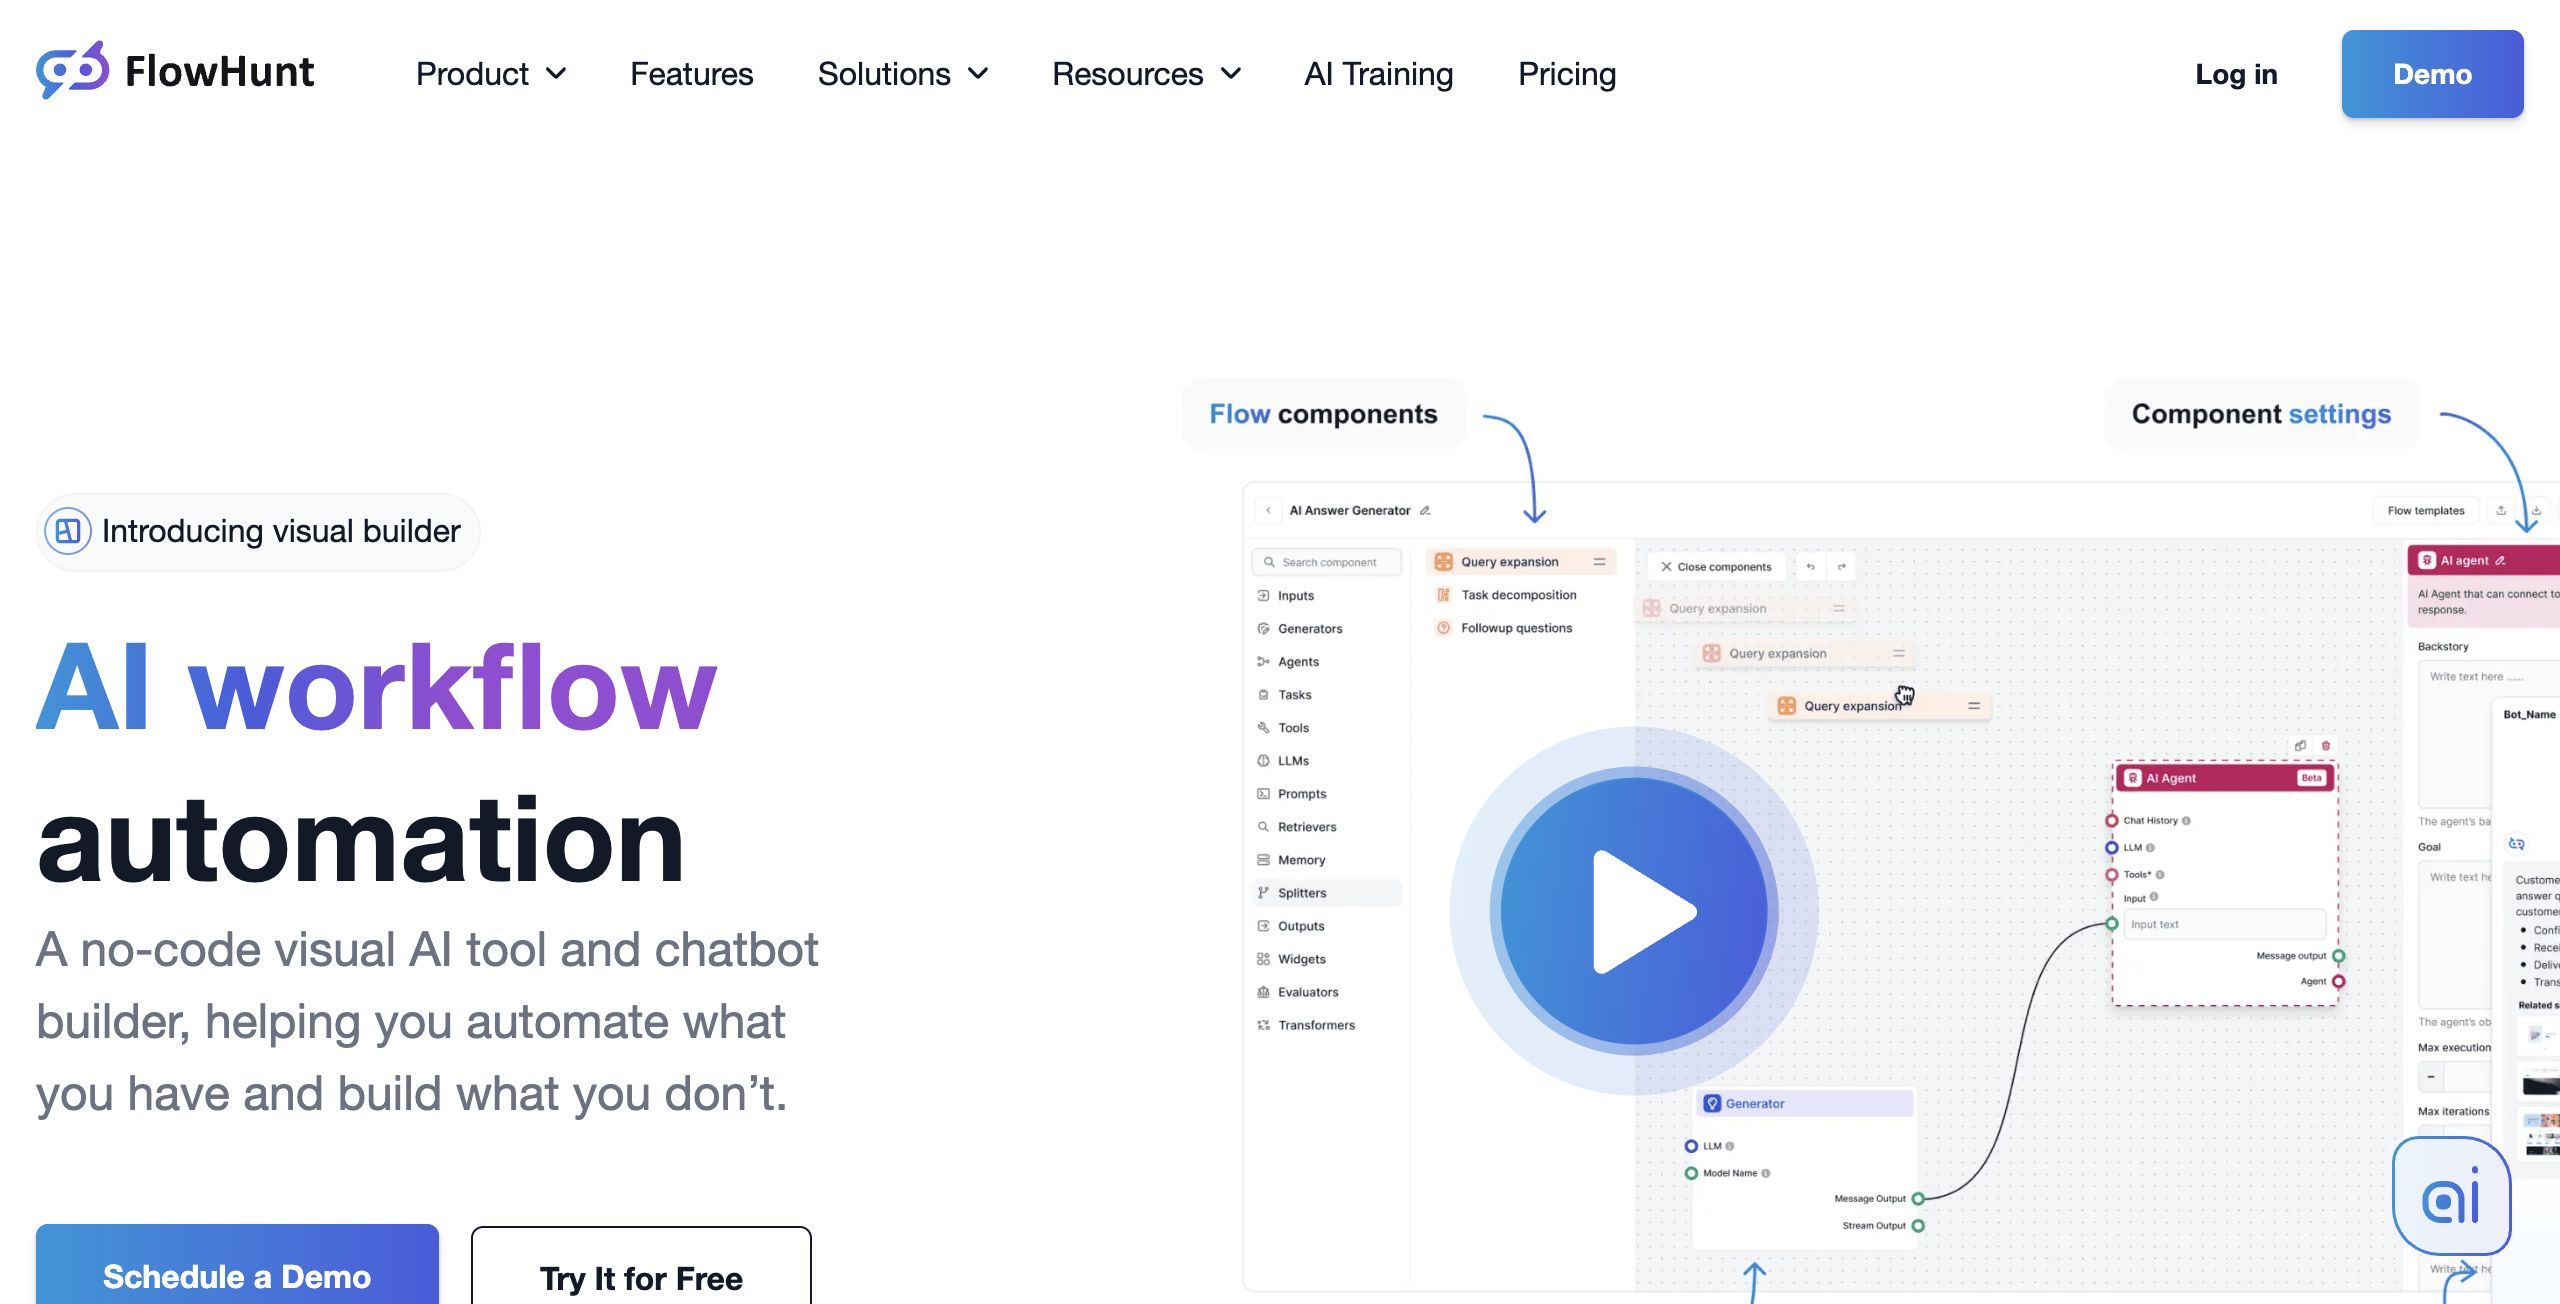Click the FlowHunt logo icon
Screen dimensions: 2560x1304
coord(72,71)
